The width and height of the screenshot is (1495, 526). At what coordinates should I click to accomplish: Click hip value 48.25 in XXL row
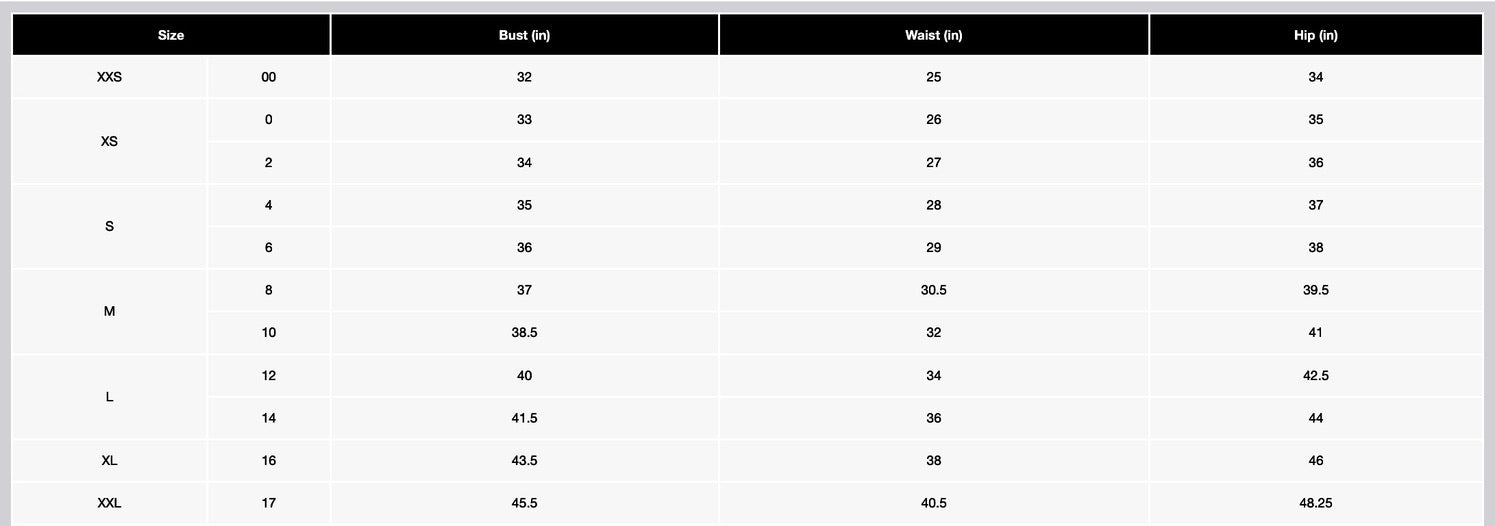tap(1315, 503)
